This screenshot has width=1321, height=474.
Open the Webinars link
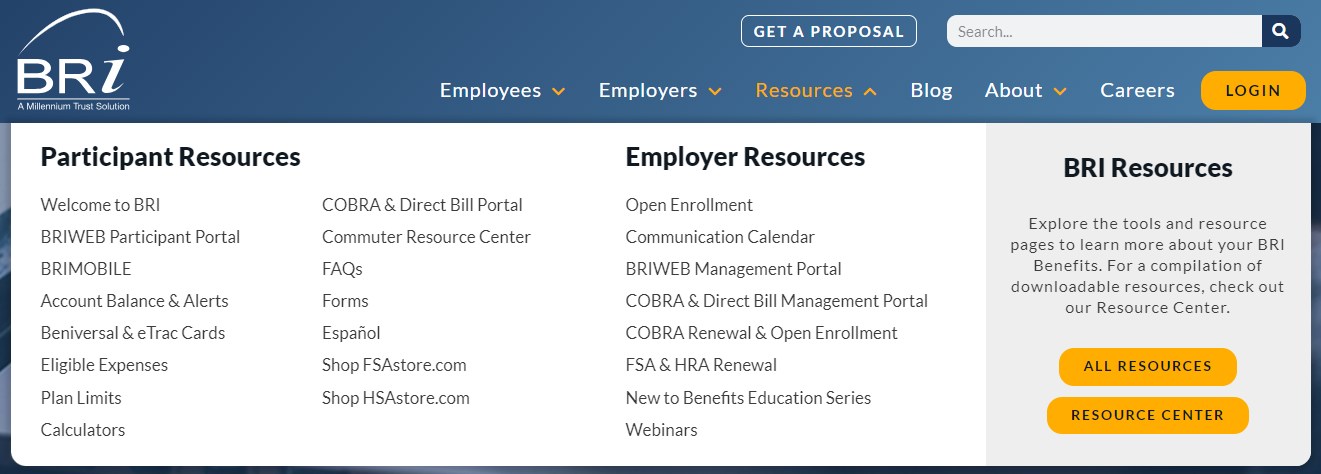pos(661,430)
